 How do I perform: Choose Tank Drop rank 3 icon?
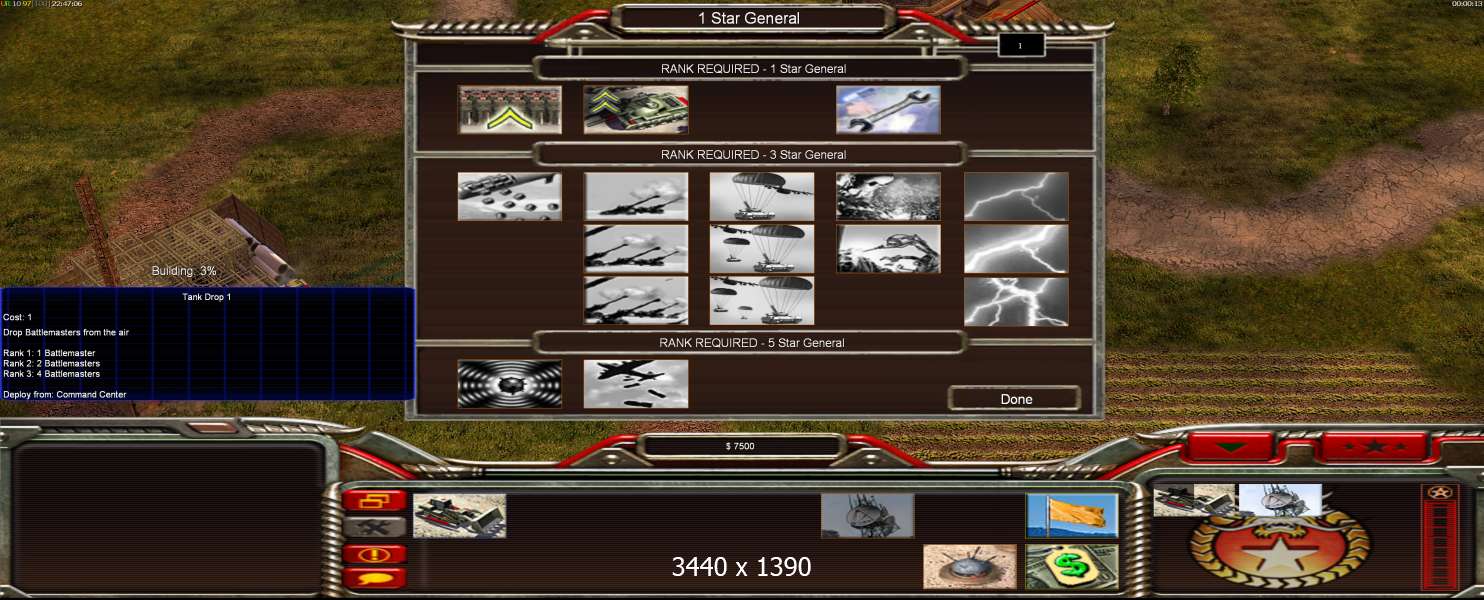pos(762,300)
